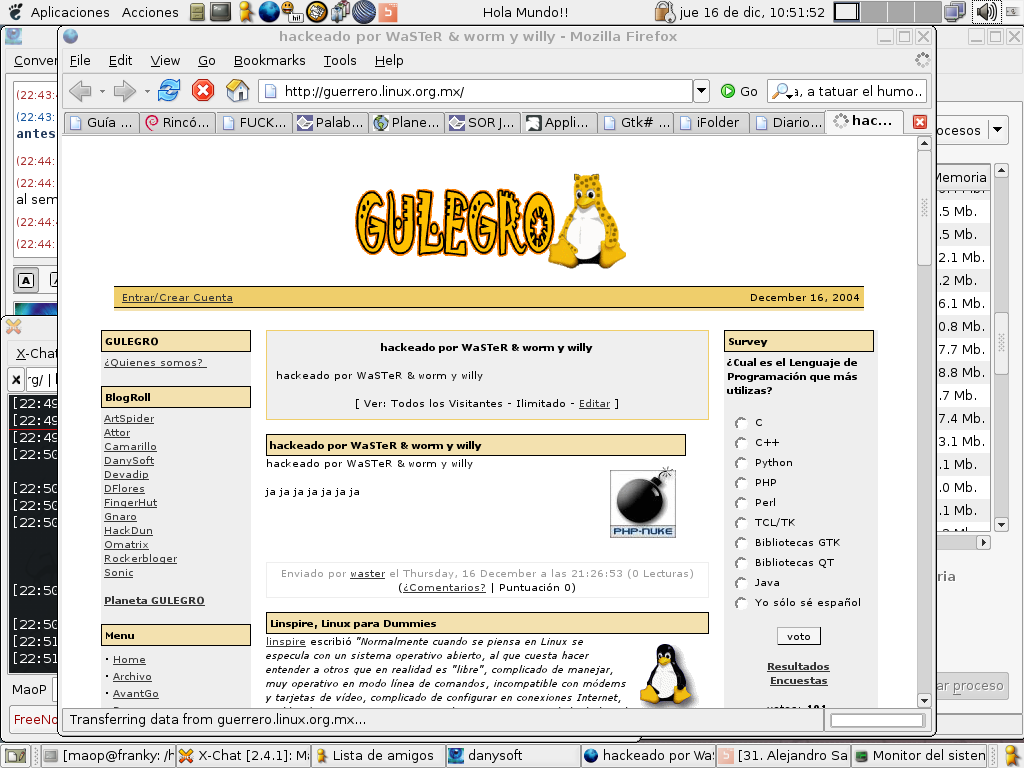Open the Forward button history dropdown
Image resolution: width=1024 pixels, height=768 pixels.
(x=147, y=91)
